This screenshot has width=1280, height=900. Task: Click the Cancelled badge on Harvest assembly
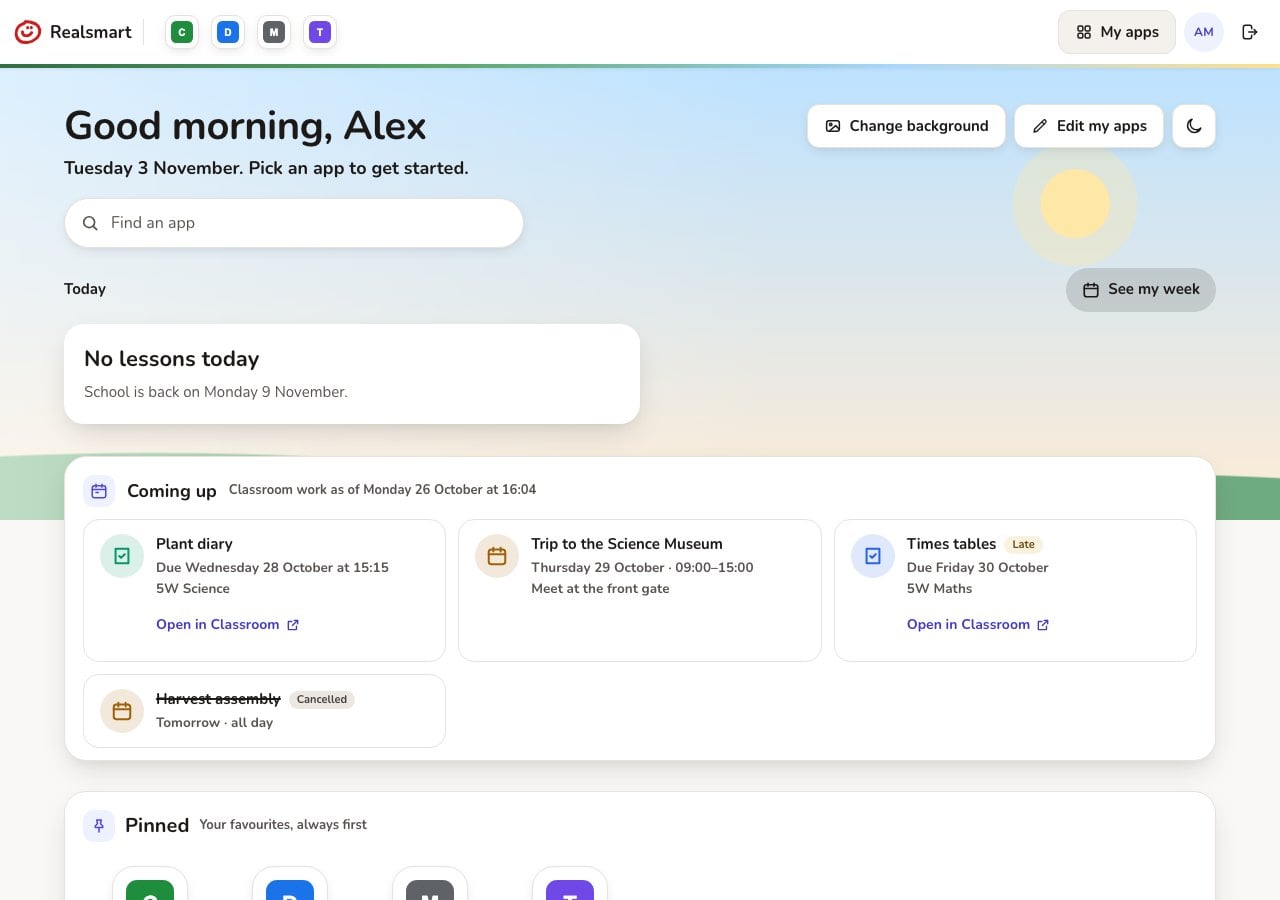pyautogui.click(x=322, y=699)
